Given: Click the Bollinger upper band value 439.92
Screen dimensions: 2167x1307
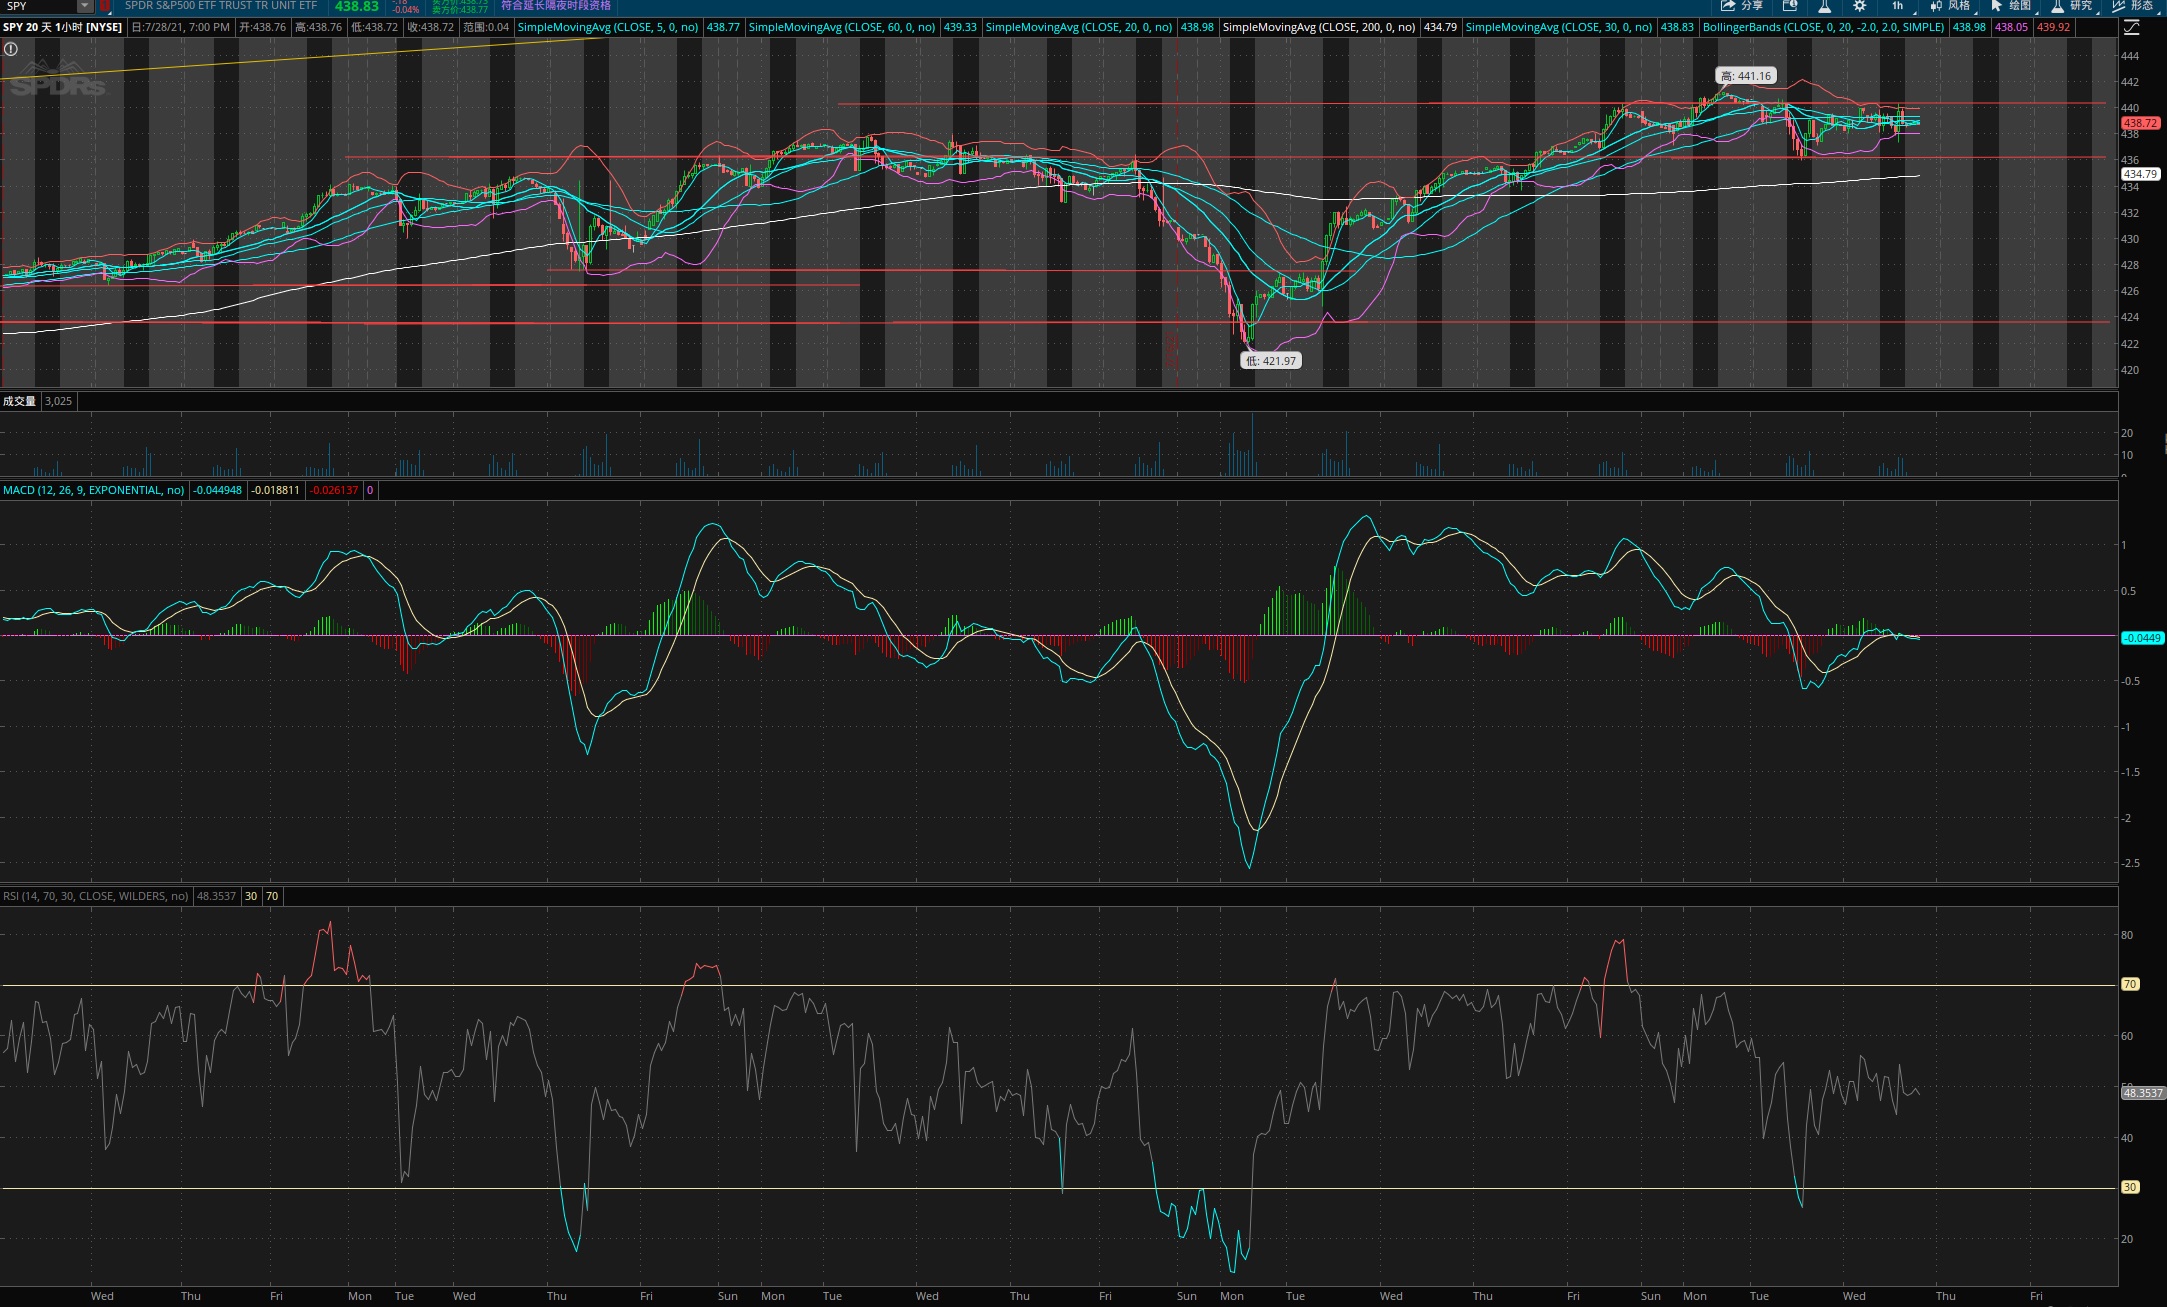Looking at the screenshot, I should 2053,27.
